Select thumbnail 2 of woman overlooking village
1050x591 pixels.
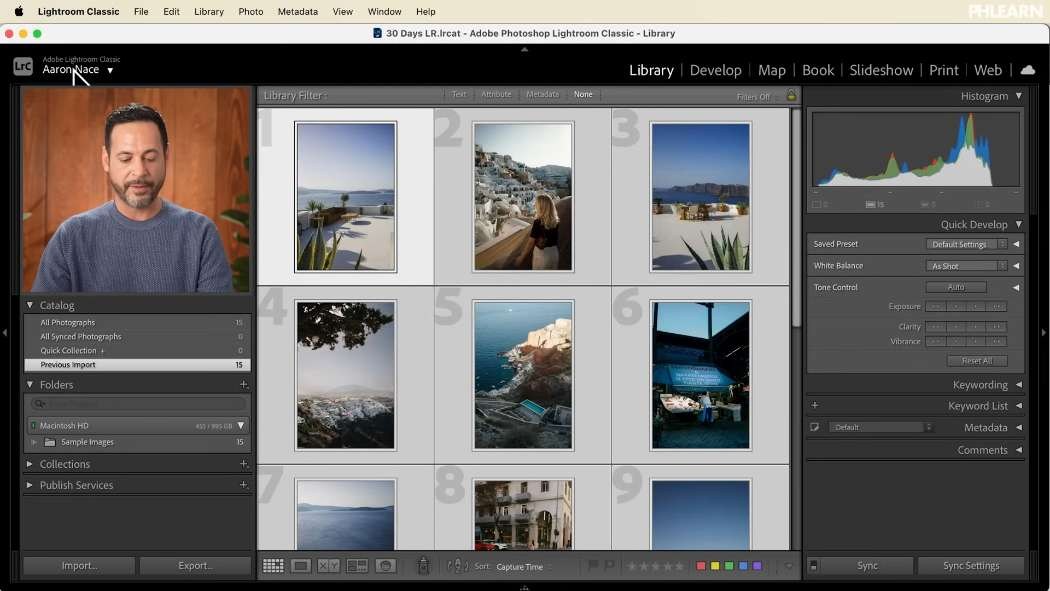[523, 197]
